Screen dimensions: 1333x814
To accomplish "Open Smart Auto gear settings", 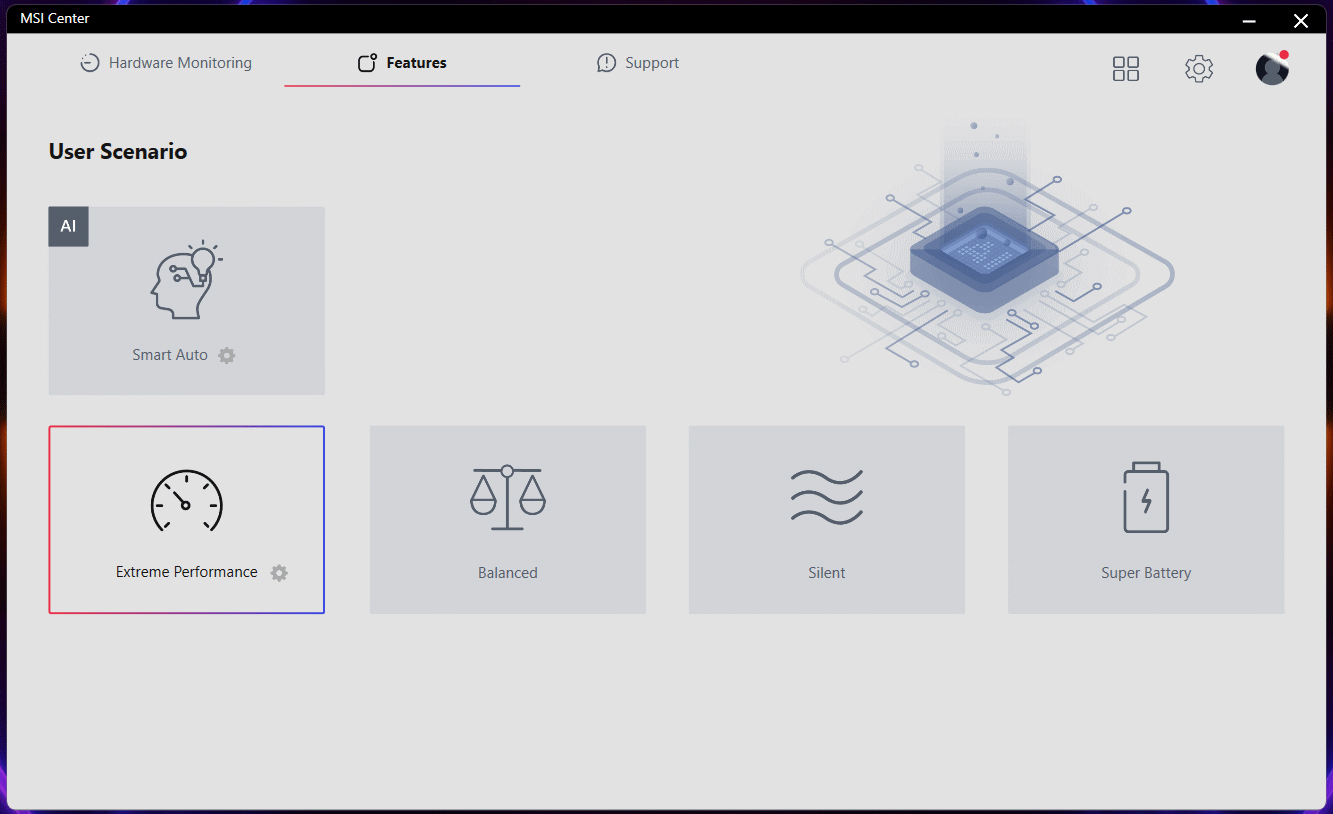I will [227, 355].
